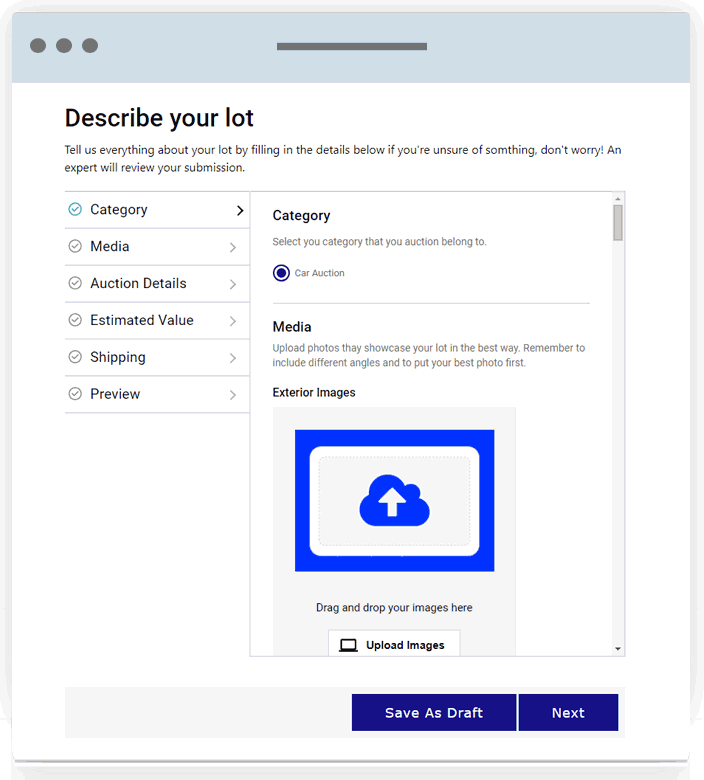Screen dimensions: 704x780
Task: Go to the Media step
Action: (x=157, y=247)
